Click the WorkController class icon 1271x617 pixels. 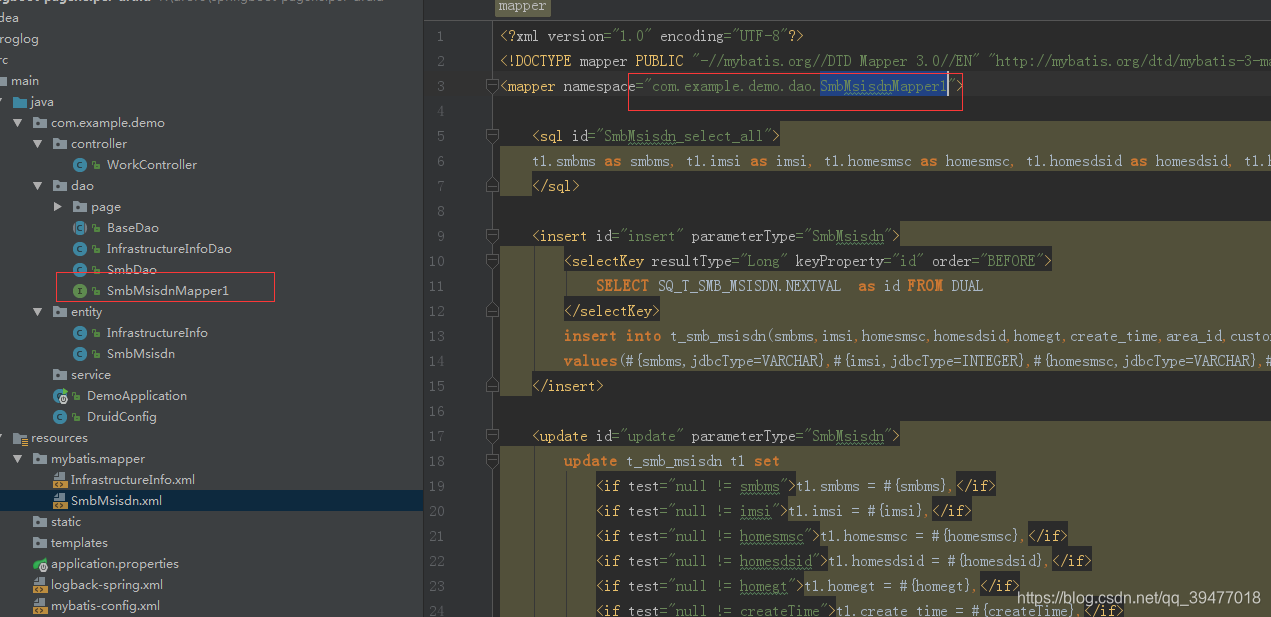(80, 165)
